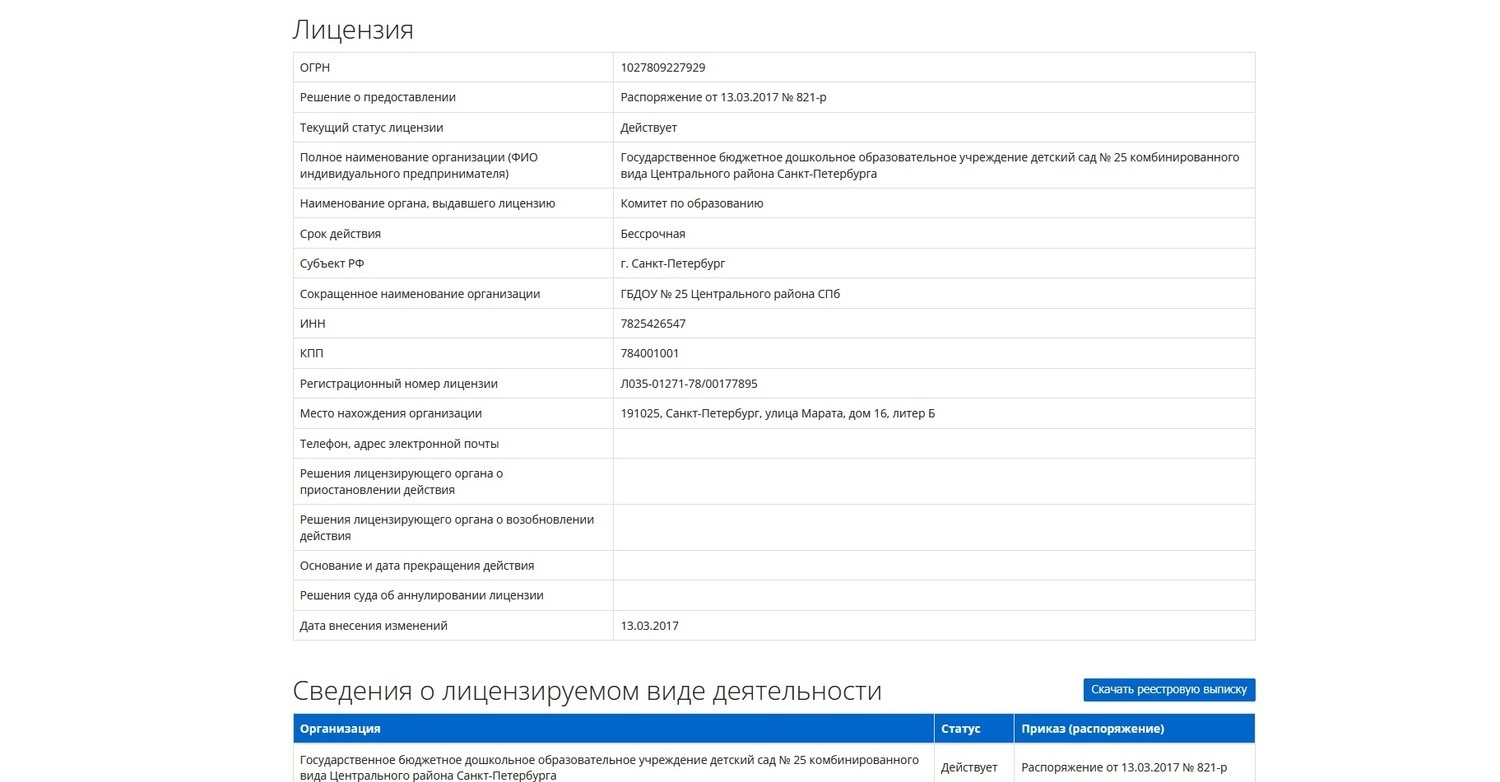Click the 'Бессрочная' validity value

[x=652, y=234]
